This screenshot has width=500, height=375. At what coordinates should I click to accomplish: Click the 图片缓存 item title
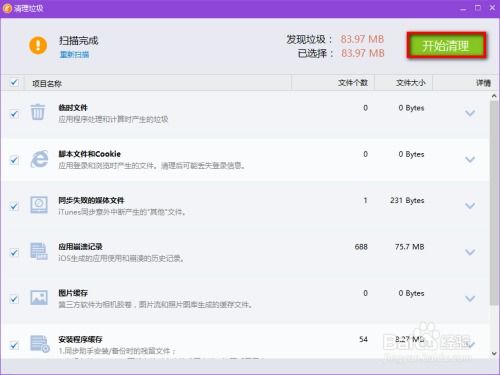coord(73,293)
